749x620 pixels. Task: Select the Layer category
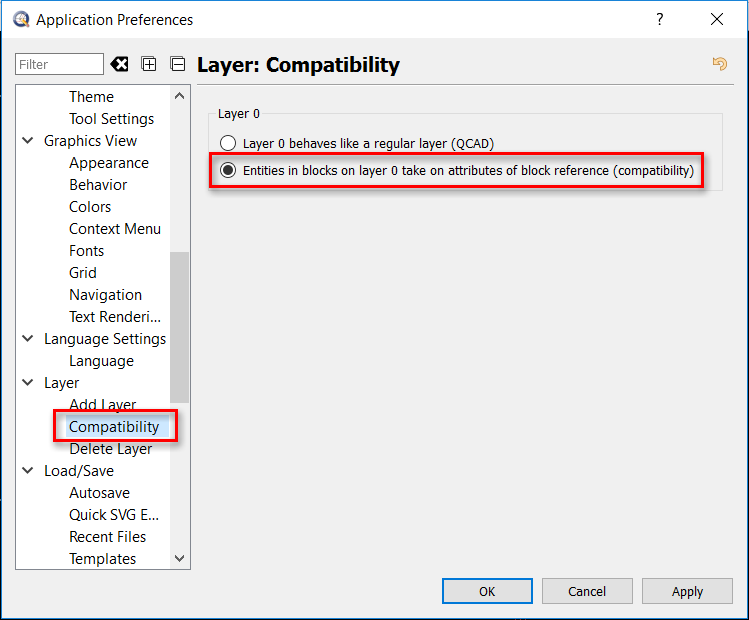(x=62, y=383)
